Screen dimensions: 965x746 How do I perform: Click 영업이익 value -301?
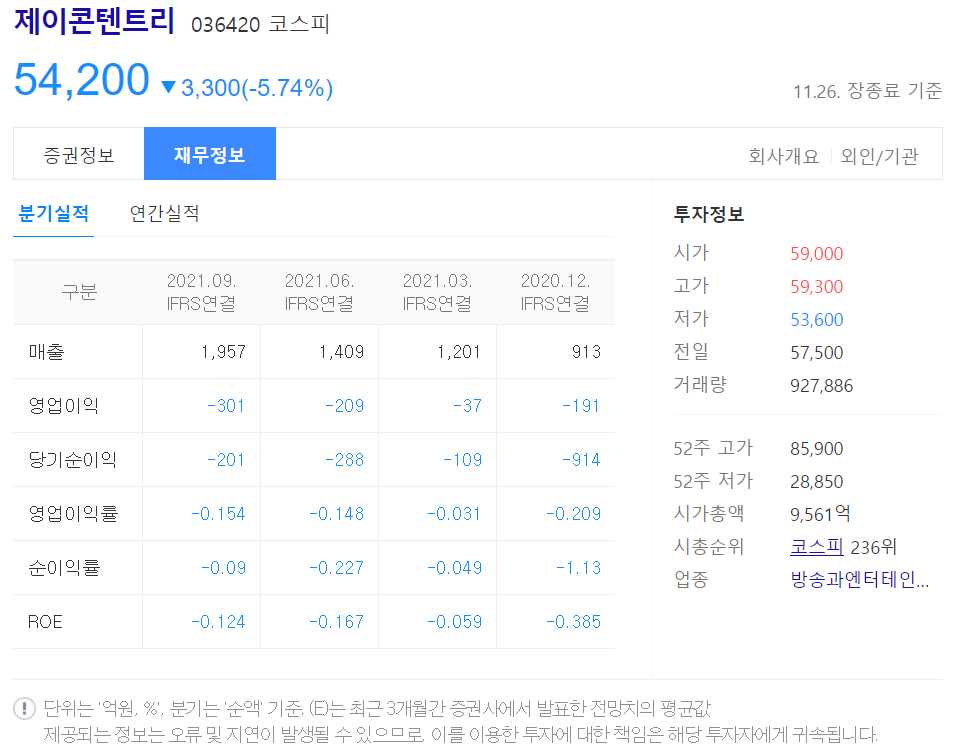coord(226,406)
